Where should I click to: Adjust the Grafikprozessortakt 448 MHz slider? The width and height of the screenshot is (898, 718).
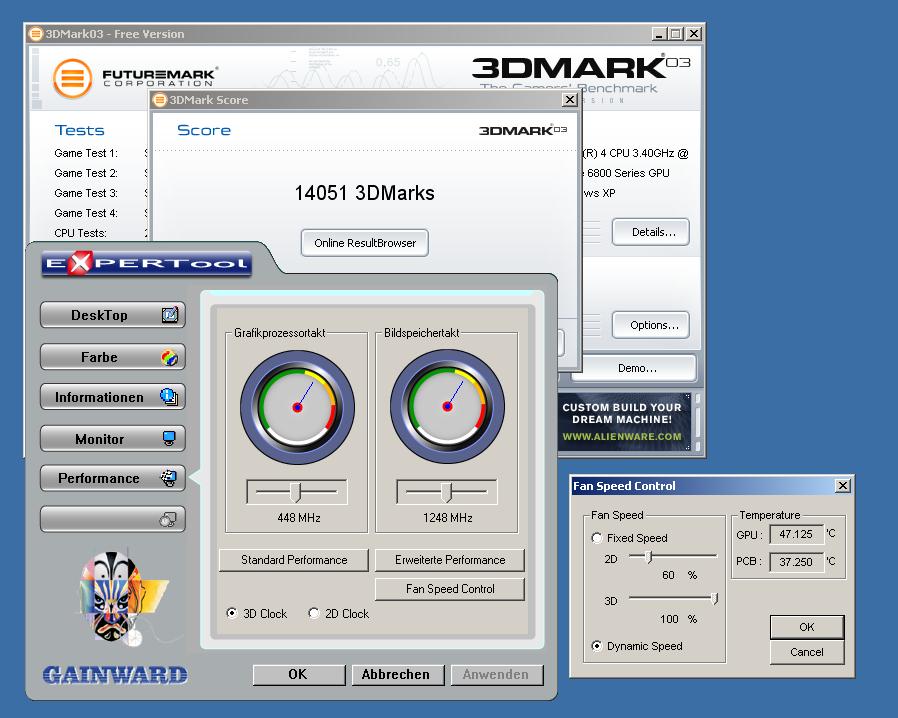[296, 491]
